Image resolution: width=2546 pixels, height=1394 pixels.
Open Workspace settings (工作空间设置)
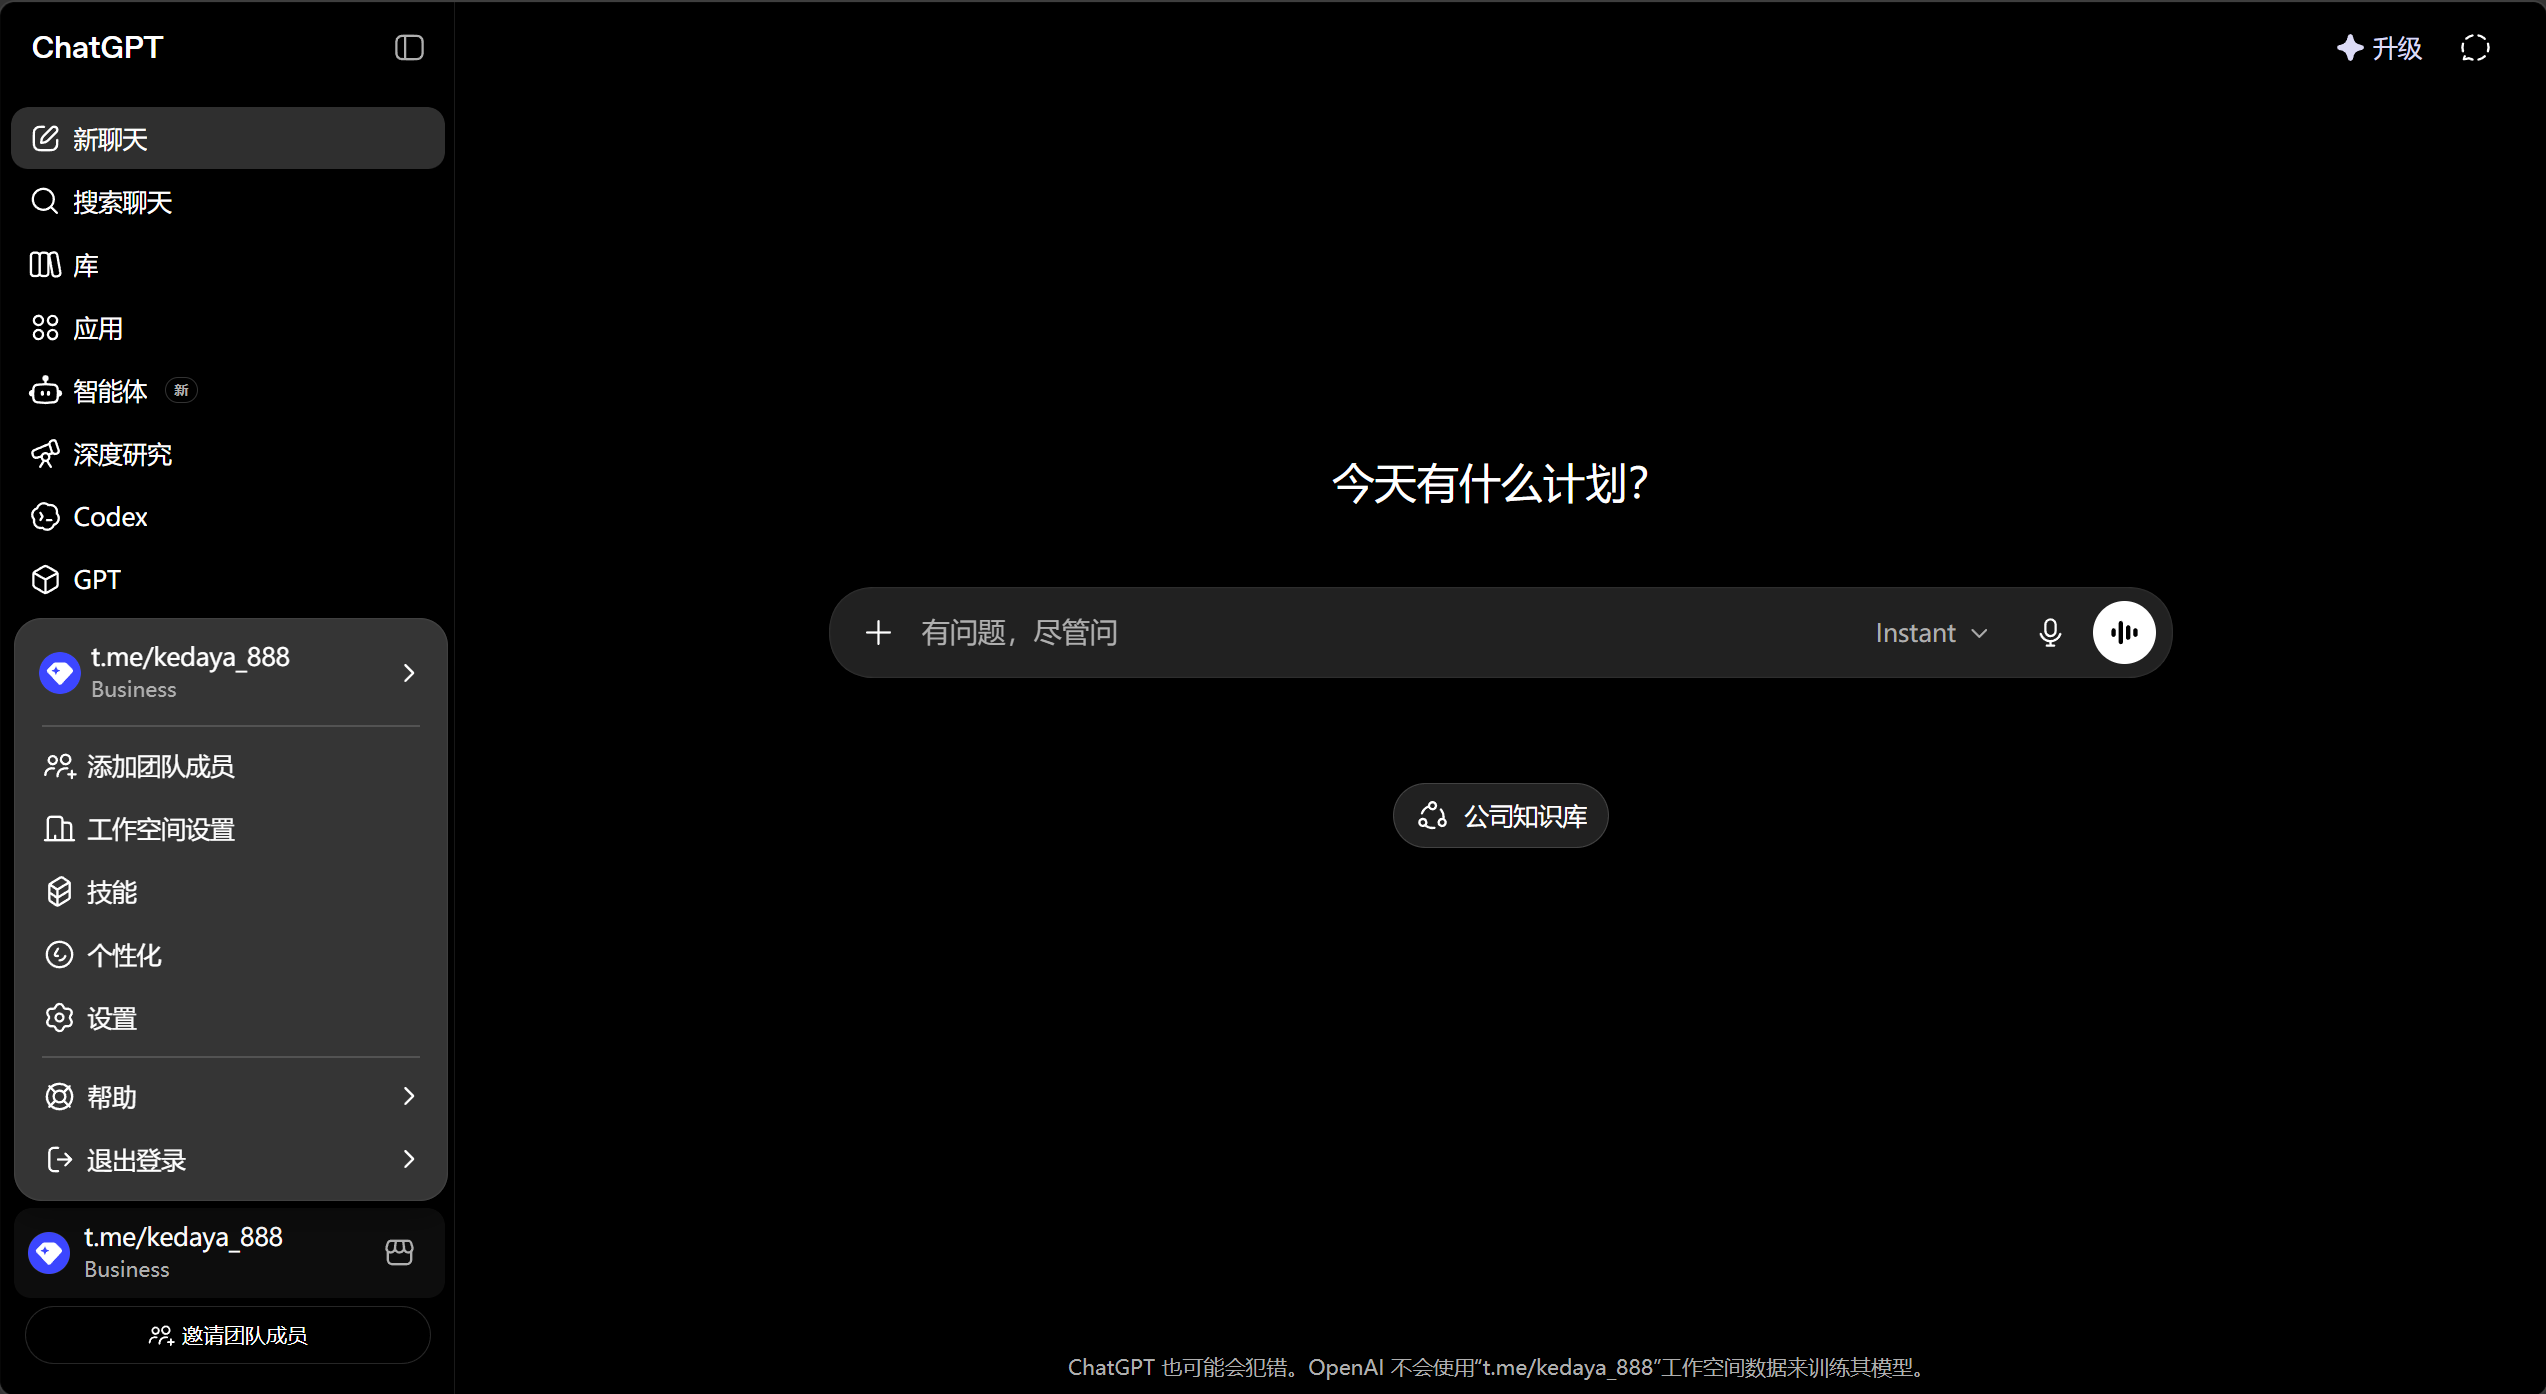(230, 830)
